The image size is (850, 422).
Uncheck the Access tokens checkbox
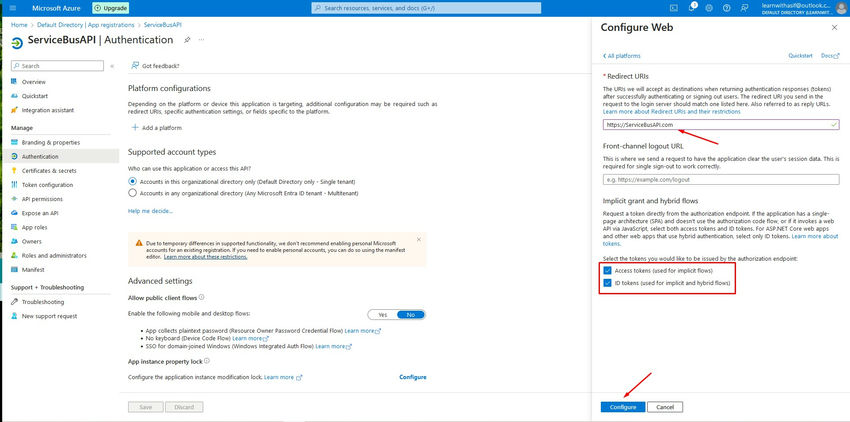pos(607,270)
